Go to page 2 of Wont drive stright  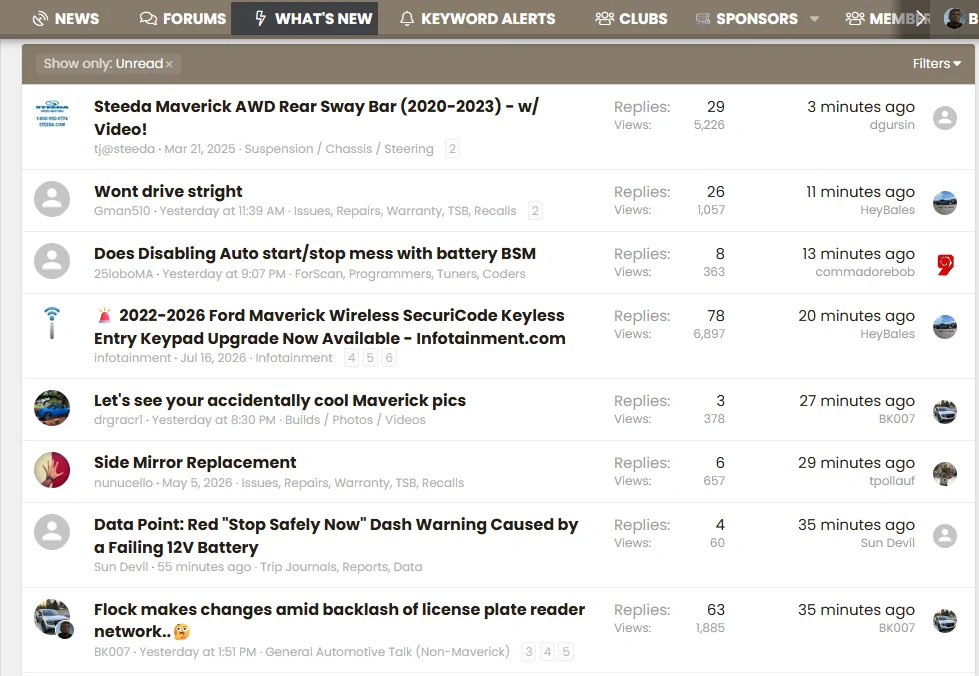(x=535, y=211)
